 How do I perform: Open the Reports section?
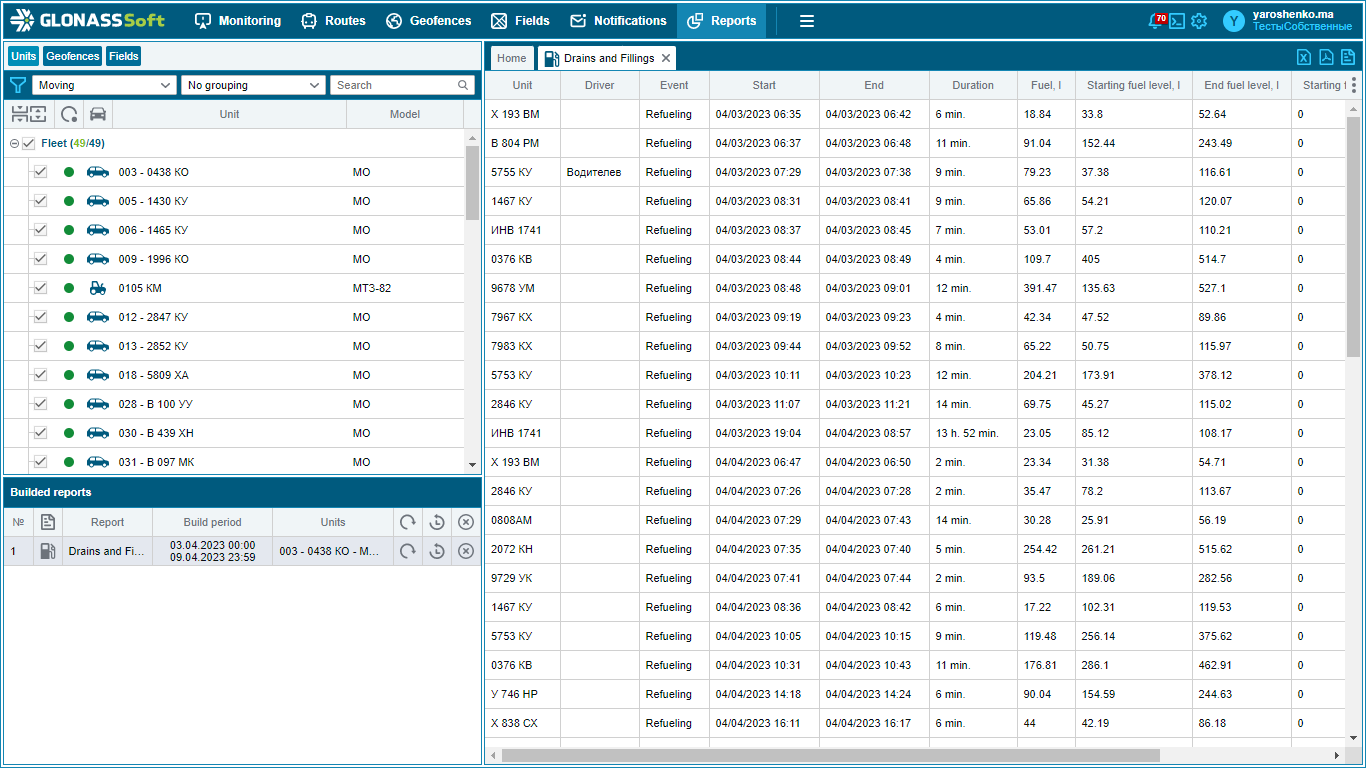coord(721,21)
